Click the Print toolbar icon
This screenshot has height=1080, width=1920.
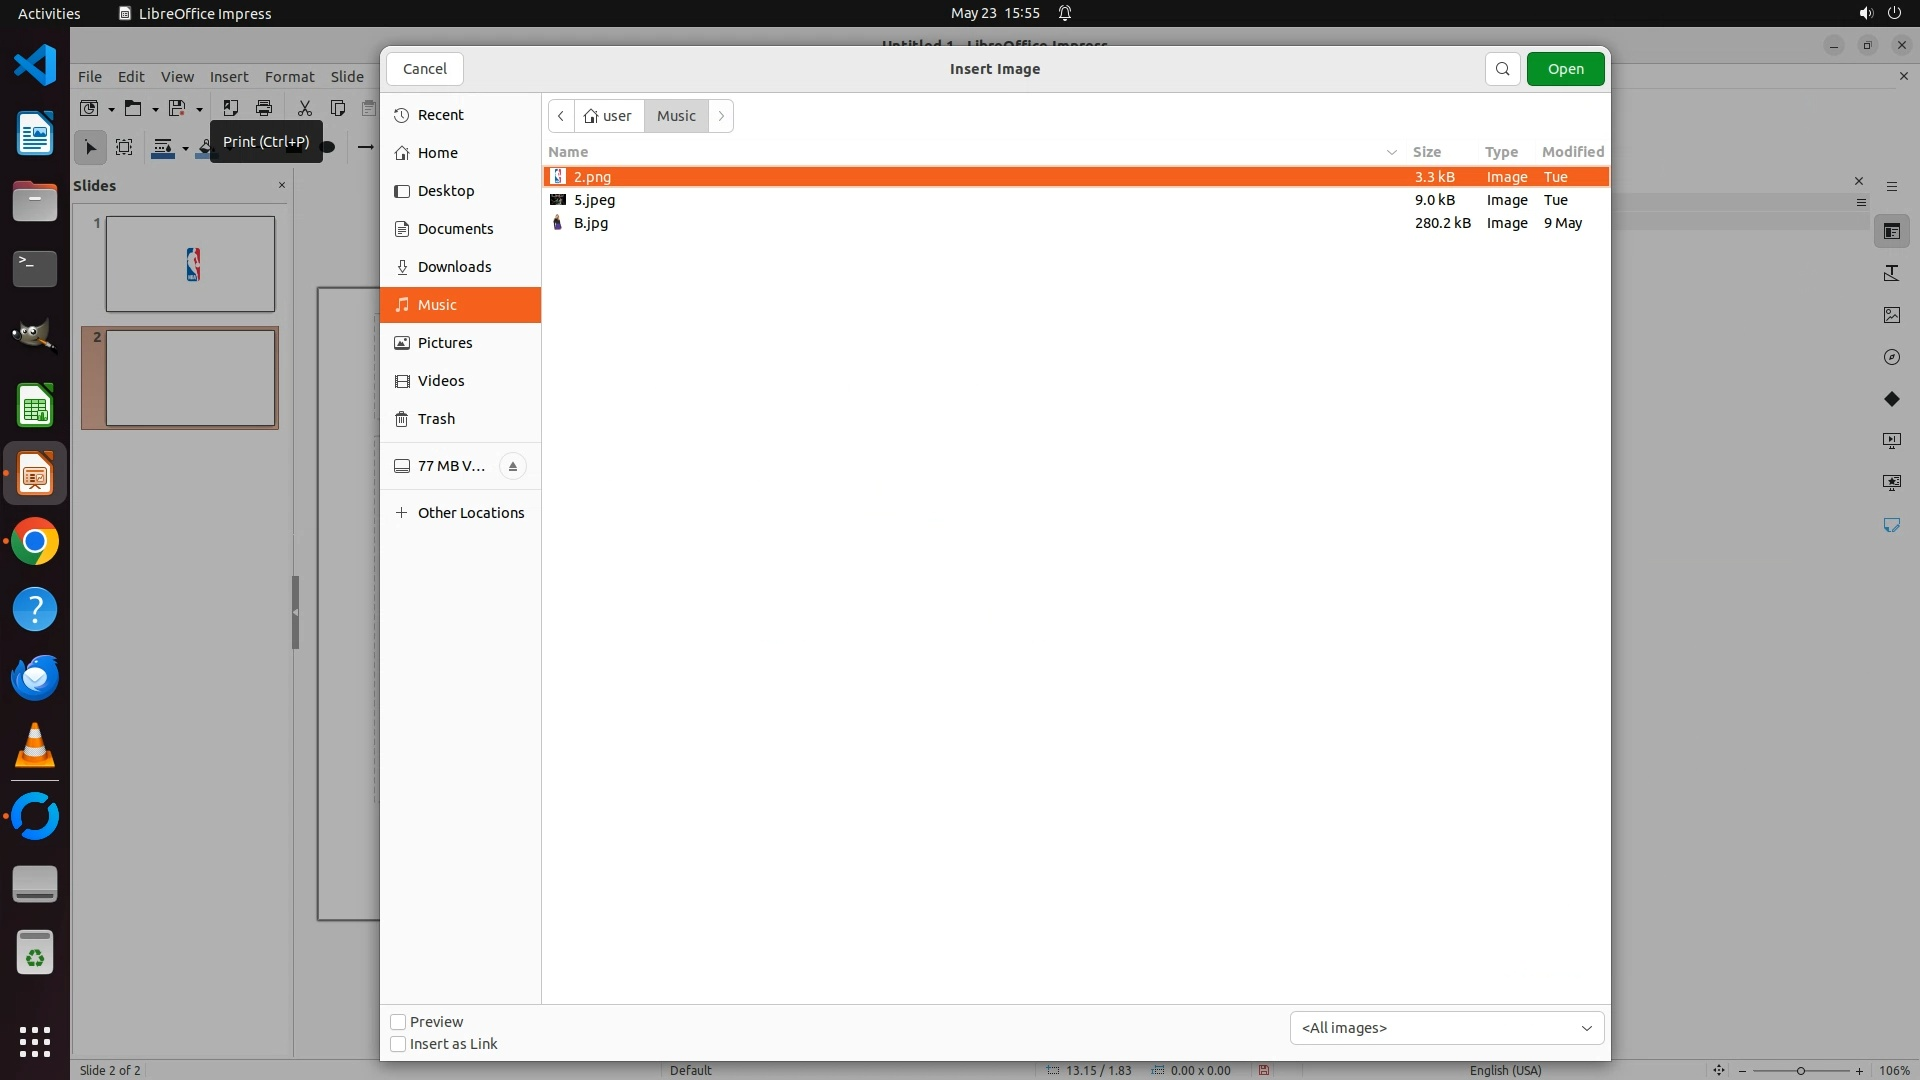264,108
